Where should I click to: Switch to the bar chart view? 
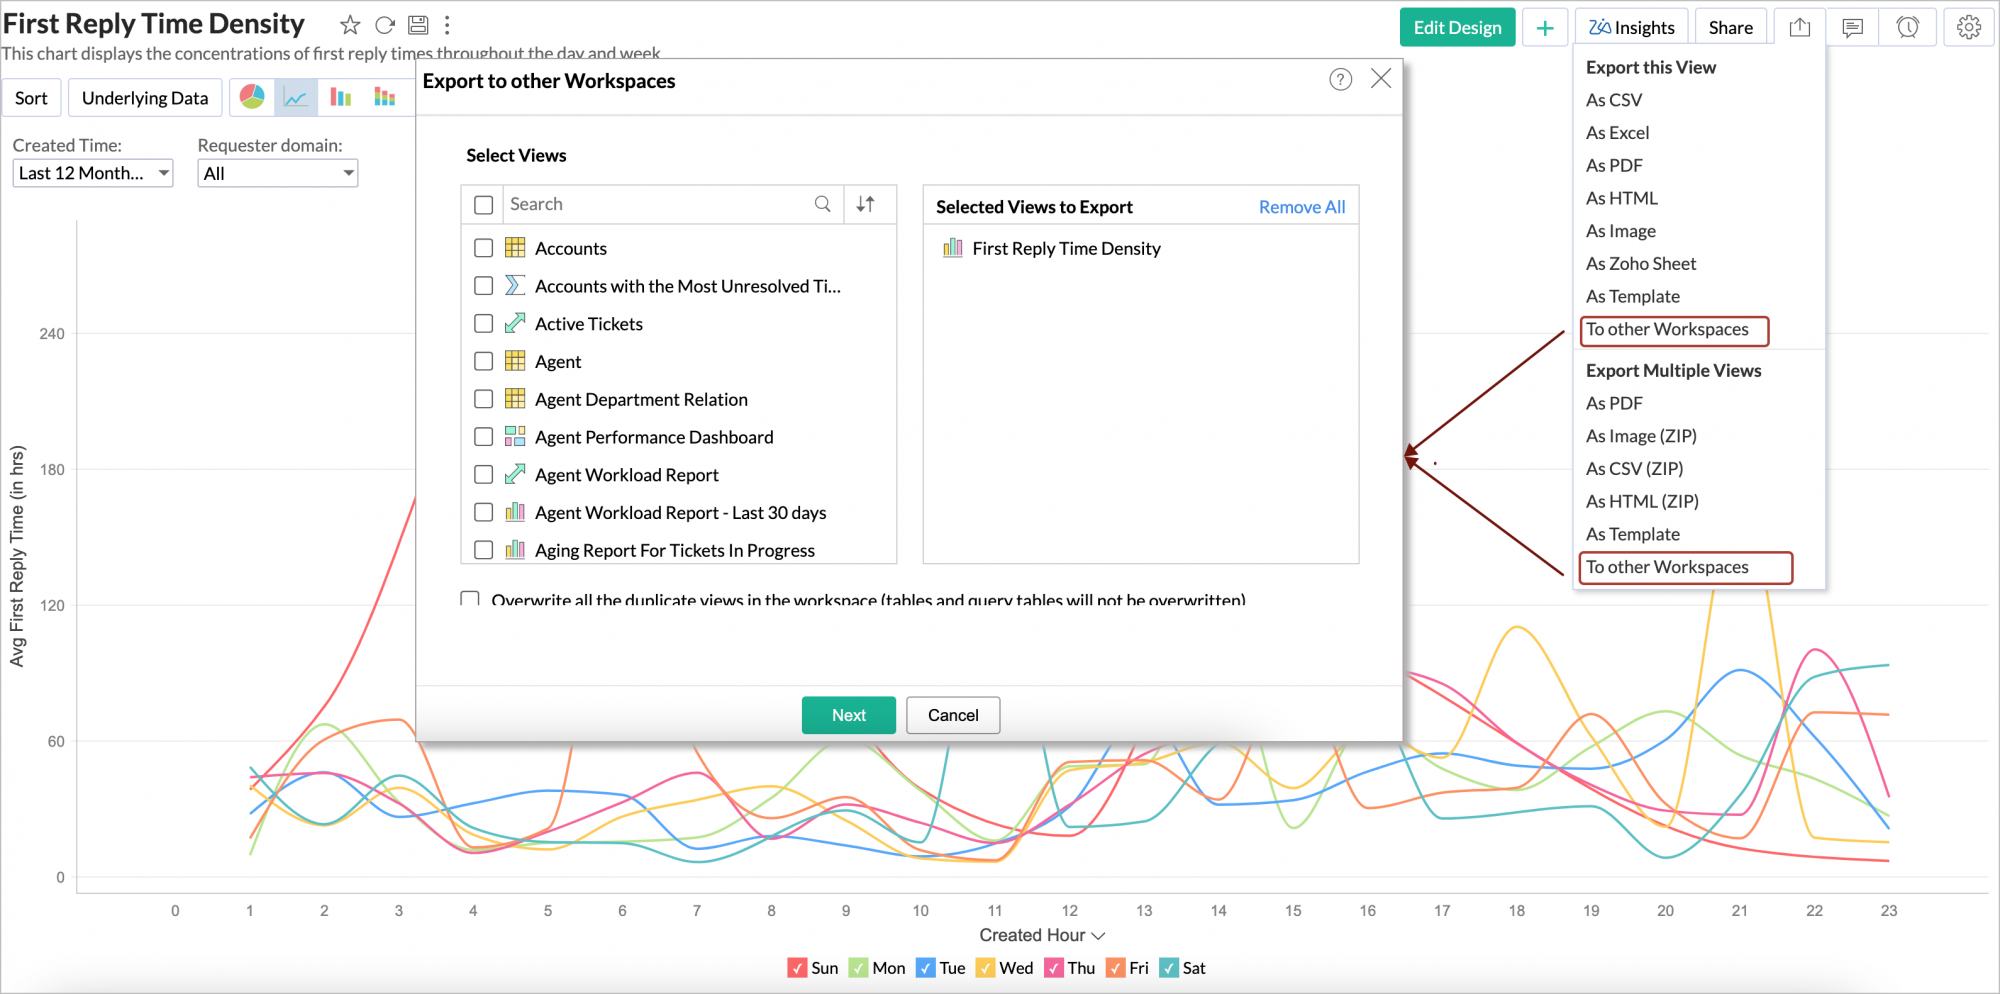[x=340, y=96]
